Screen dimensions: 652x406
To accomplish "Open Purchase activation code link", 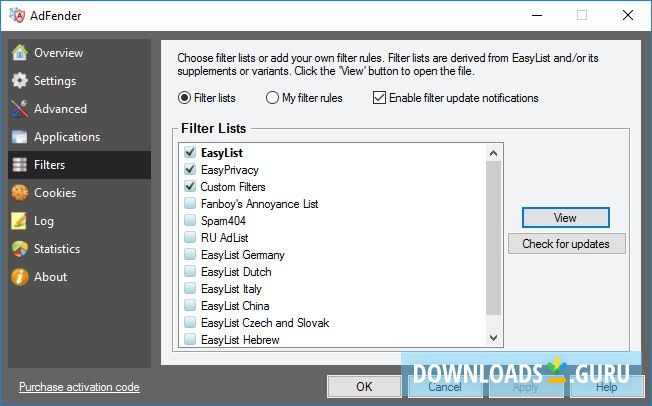I will (x=79, y=387).
